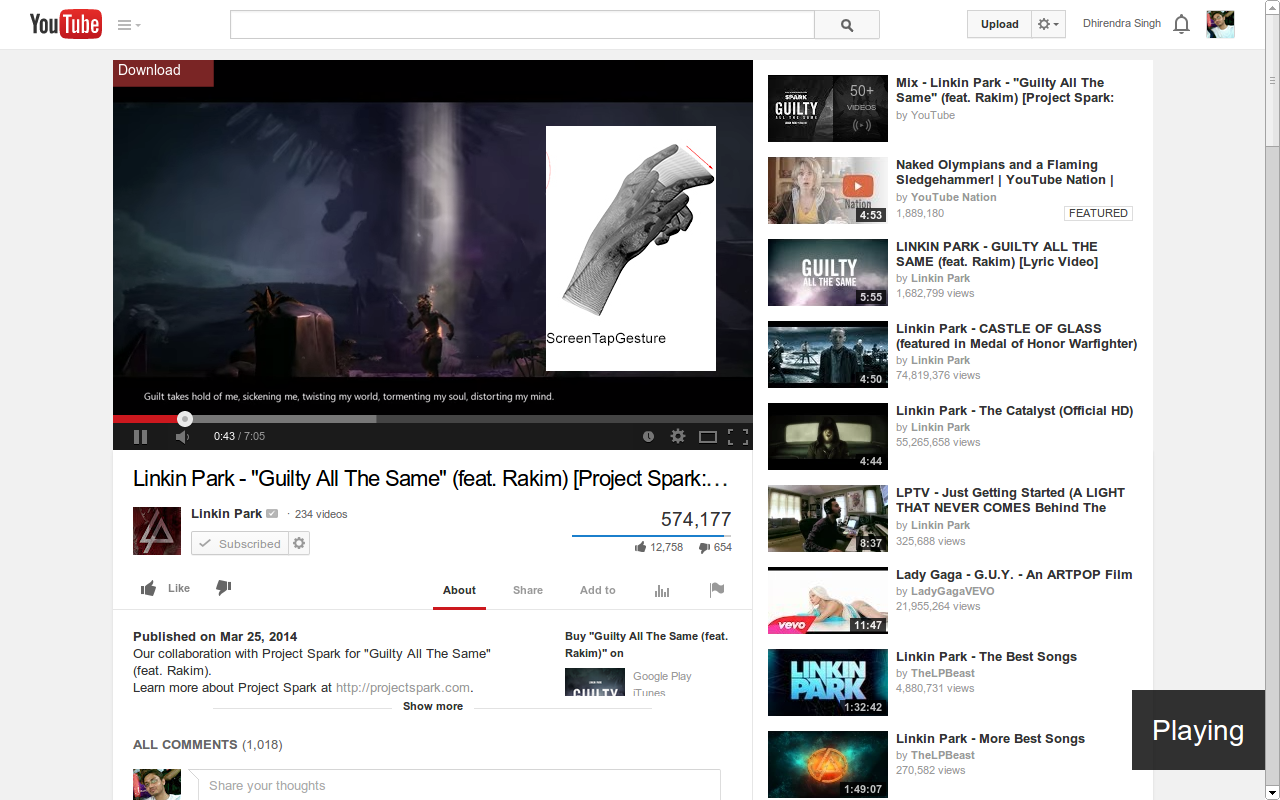This screenshot has height=800, width=1280.
Task: Report video using the flag icon
Action: tap(717, 590)
